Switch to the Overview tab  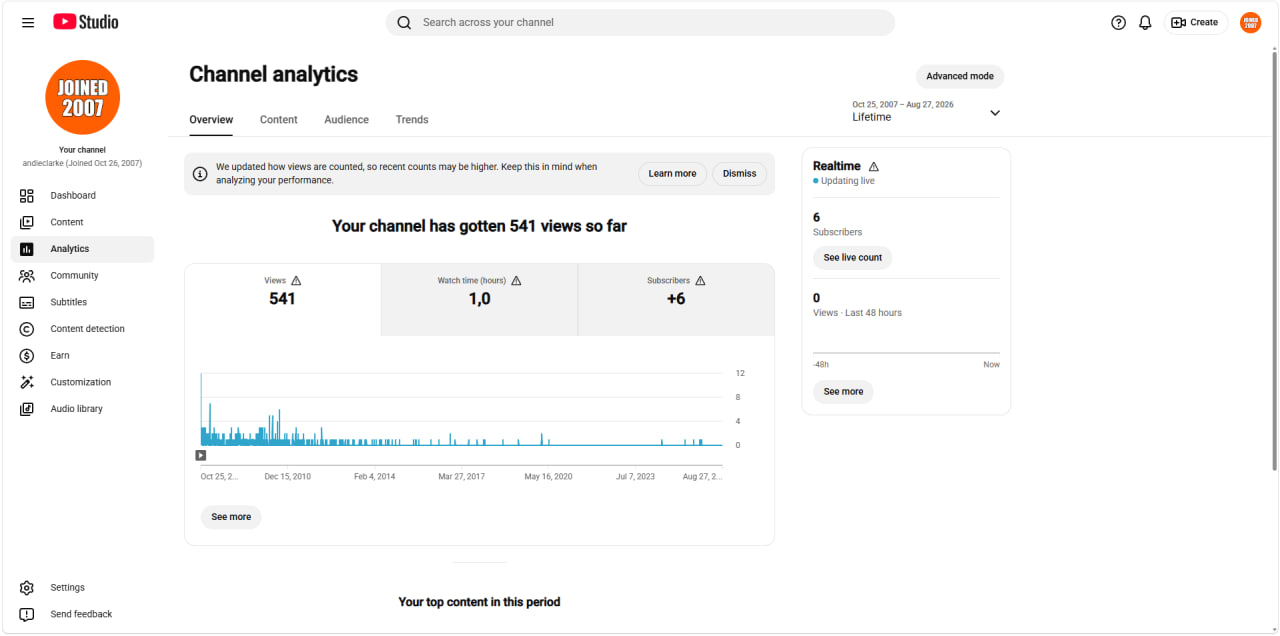(x=211, y=120)
